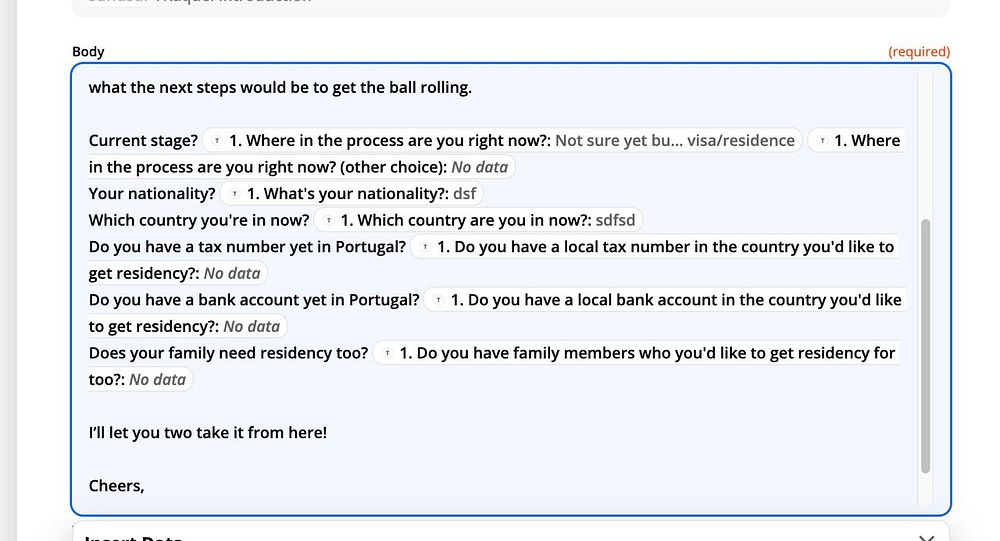Select the 'What's your nationality?: dsf' data pill
This screenshot has height=541, width=1000.
[350, 194]
